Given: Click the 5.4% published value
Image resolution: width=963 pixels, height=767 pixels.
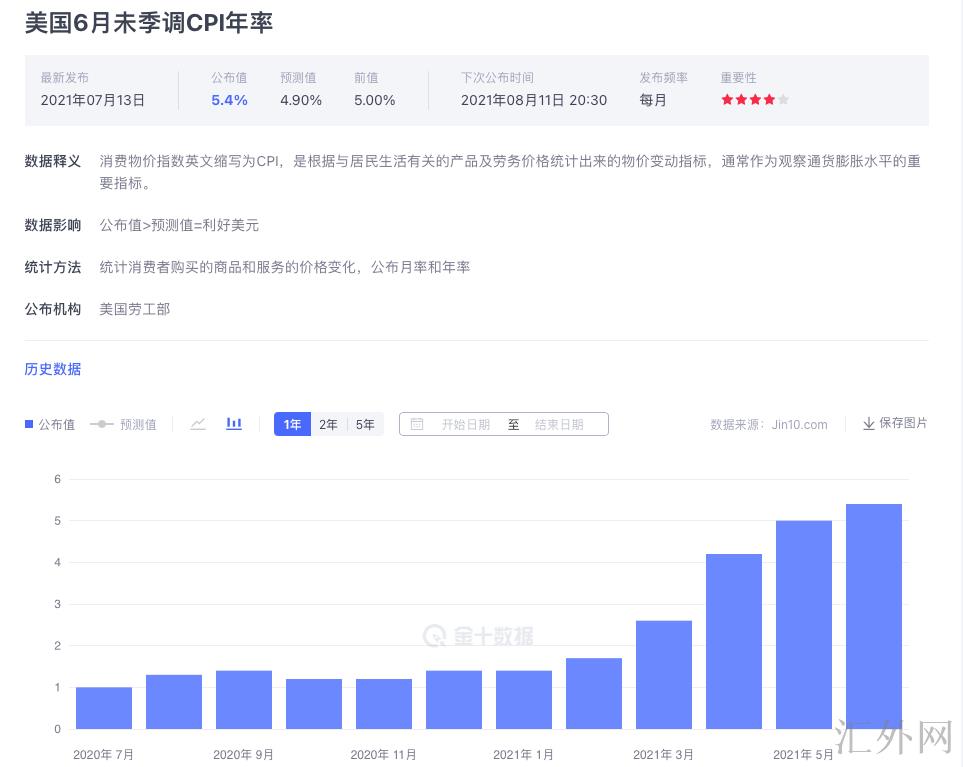Looking at the screenshot, I should 229,100.
